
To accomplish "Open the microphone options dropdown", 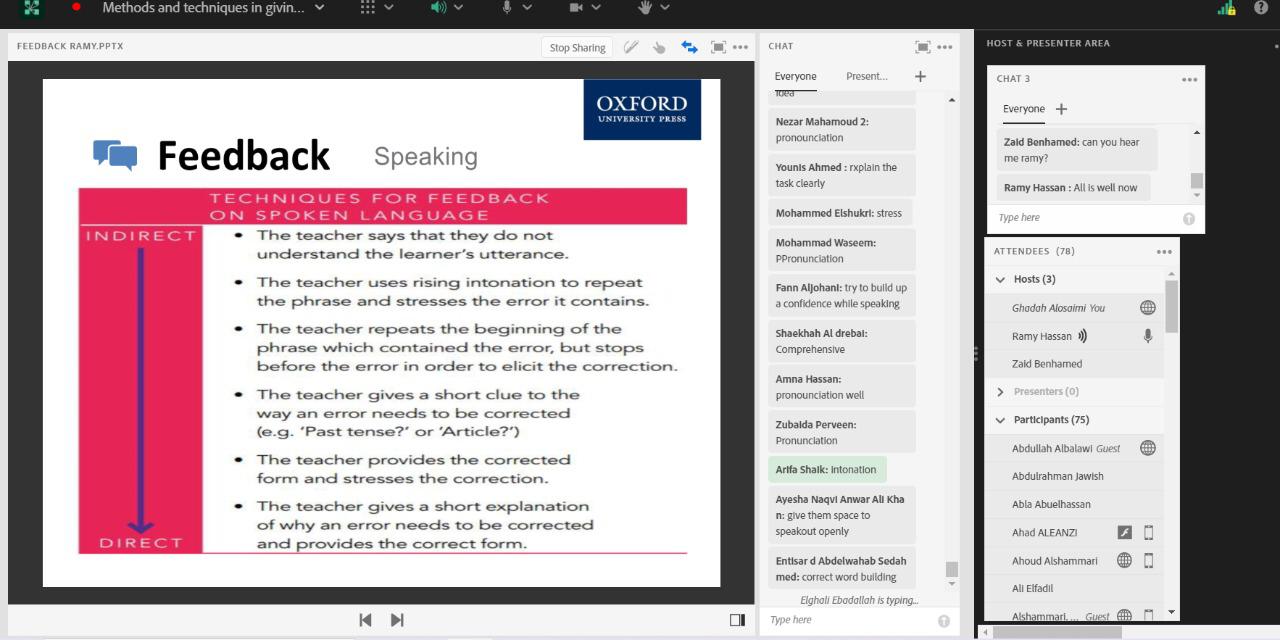I will (516, 8).
